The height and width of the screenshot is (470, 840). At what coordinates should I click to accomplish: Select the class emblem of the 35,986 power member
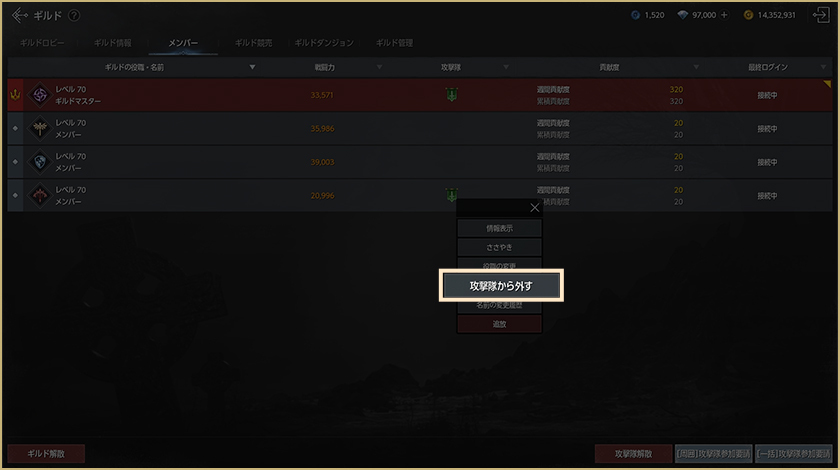point(40,129)
